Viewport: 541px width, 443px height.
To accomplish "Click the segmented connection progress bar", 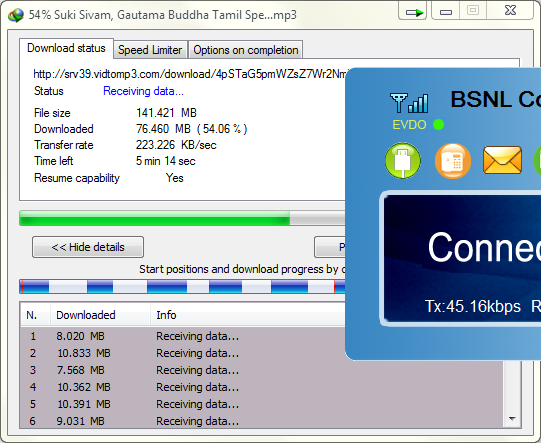I will (x=183, y=287).
